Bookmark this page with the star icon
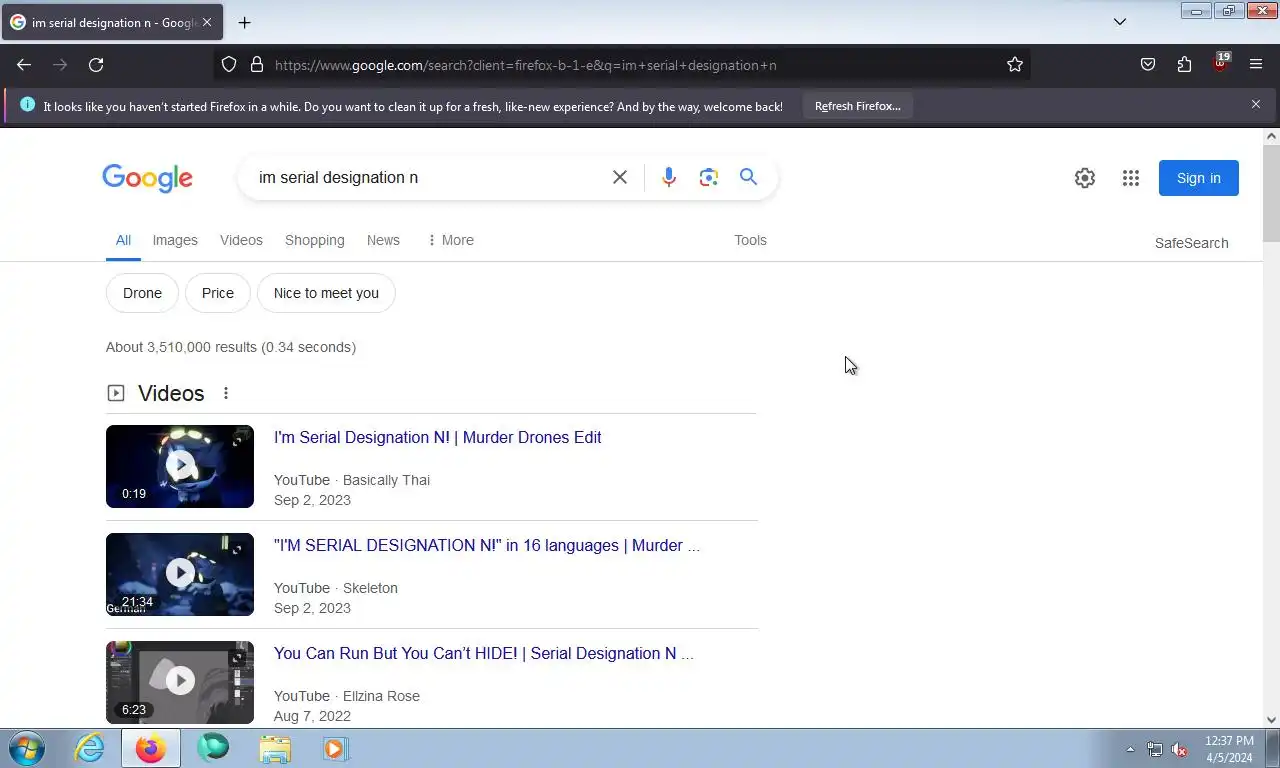Viewport: 1280px width, 768px height. [x=1015, y=65]
